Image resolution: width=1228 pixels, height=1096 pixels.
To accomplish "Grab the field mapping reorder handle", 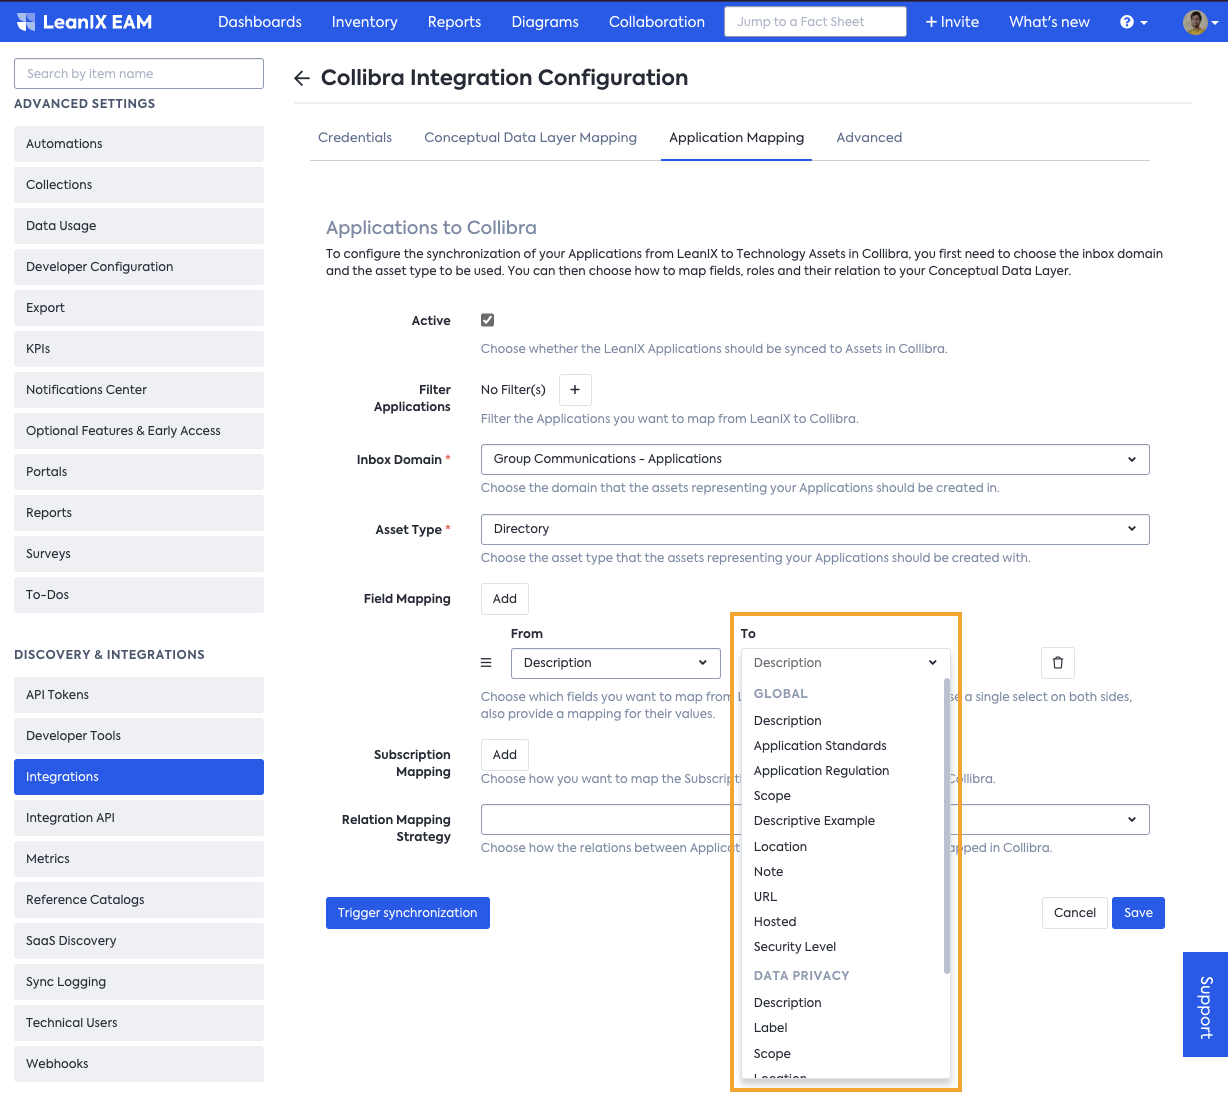I will [486, 663].
